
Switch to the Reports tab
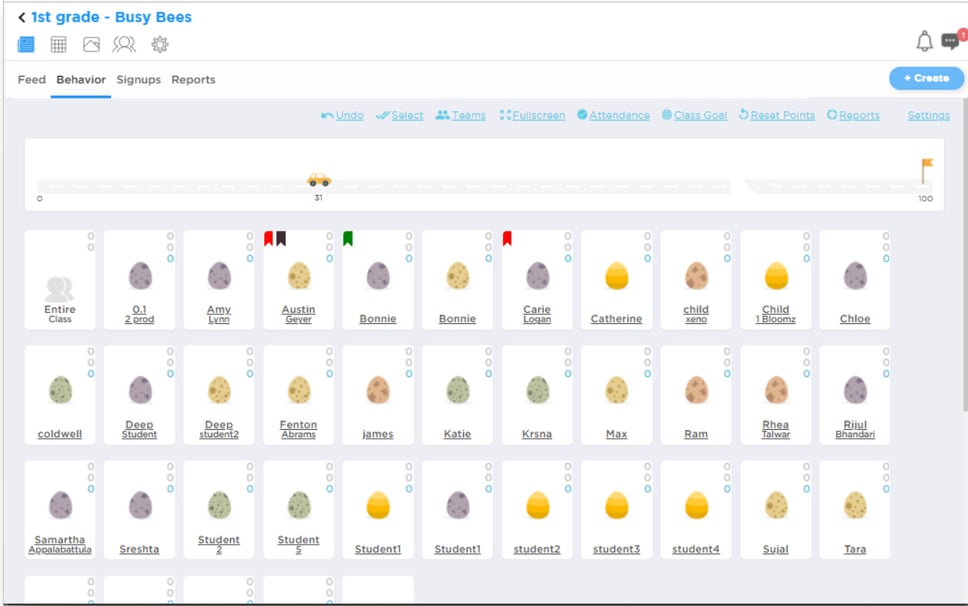pos(193,80)
